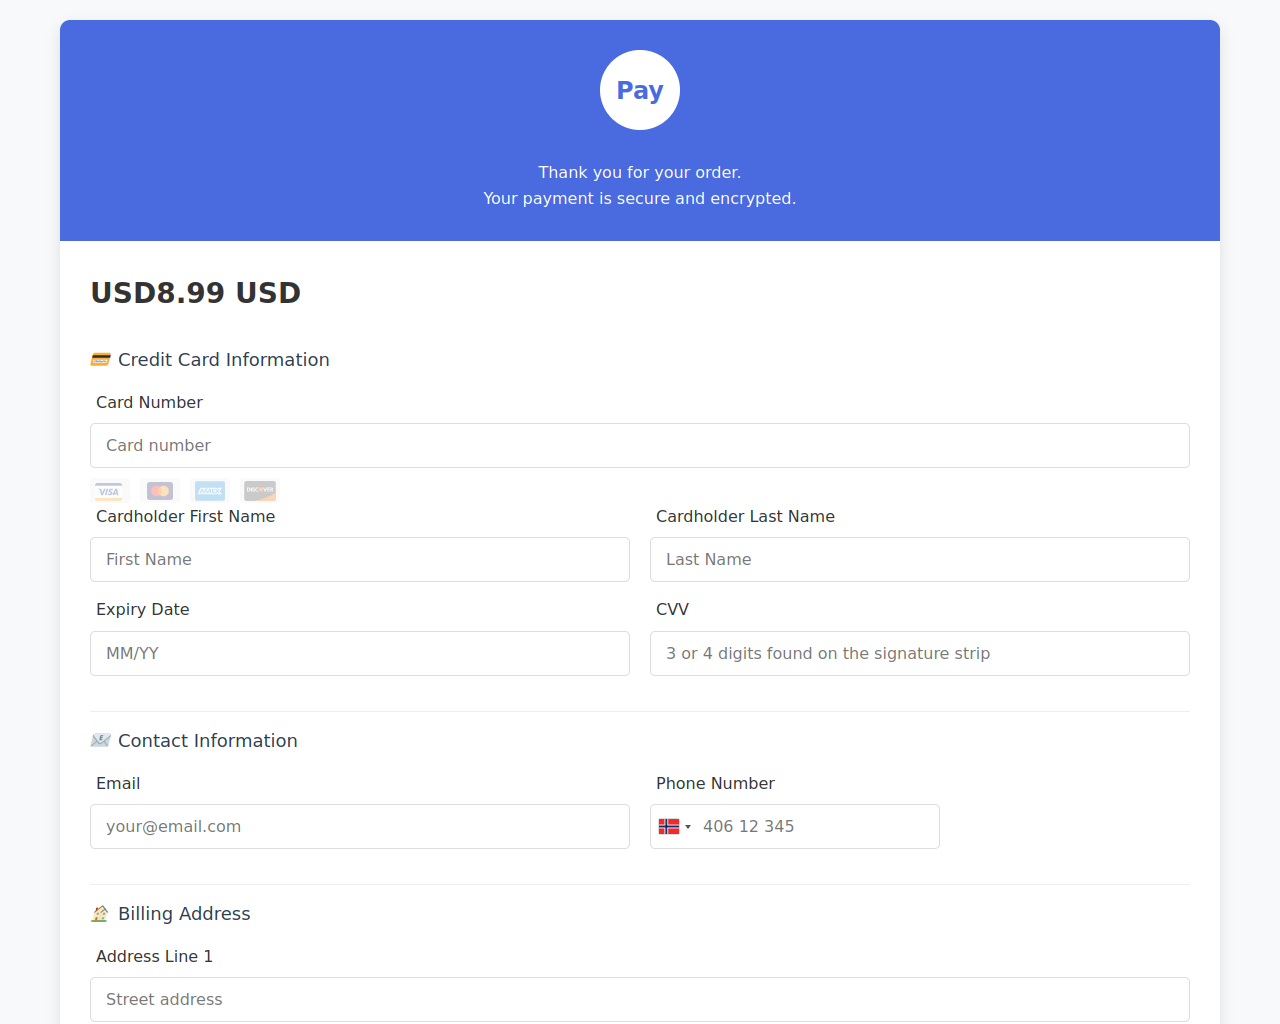Screen dimensions: 1280x1024
Task: Focus the CVV input field
Action: (x=920, y=653)
